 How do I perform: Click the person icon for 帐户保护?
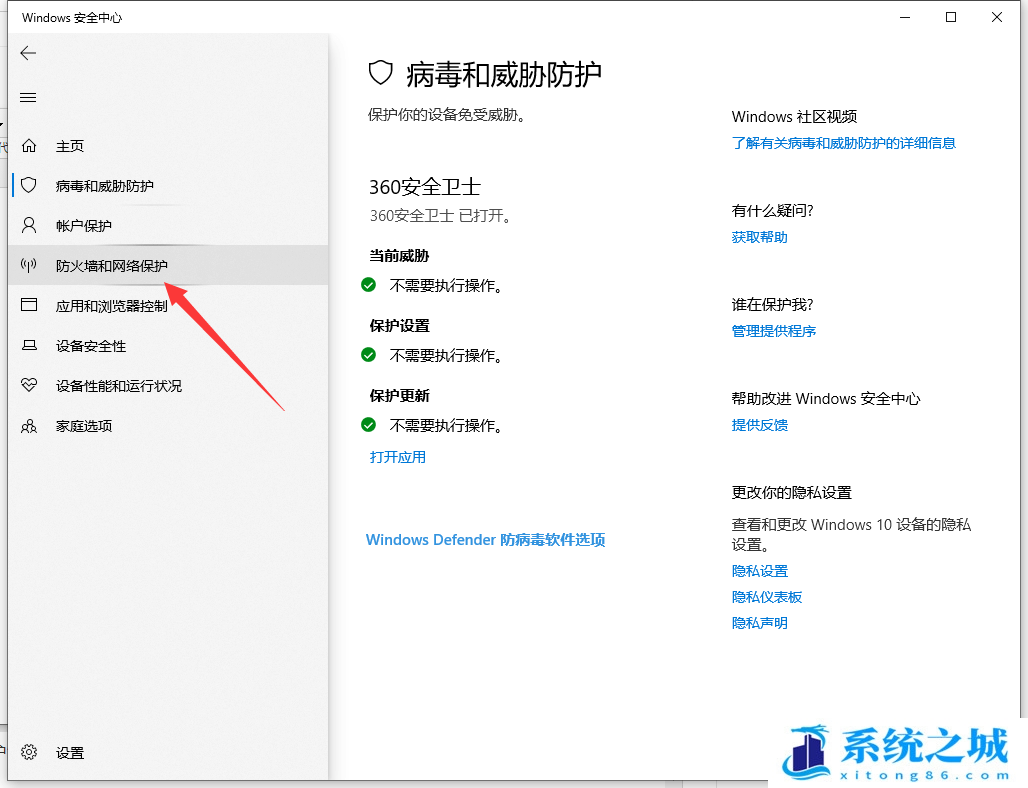click(x=29, y=226)
